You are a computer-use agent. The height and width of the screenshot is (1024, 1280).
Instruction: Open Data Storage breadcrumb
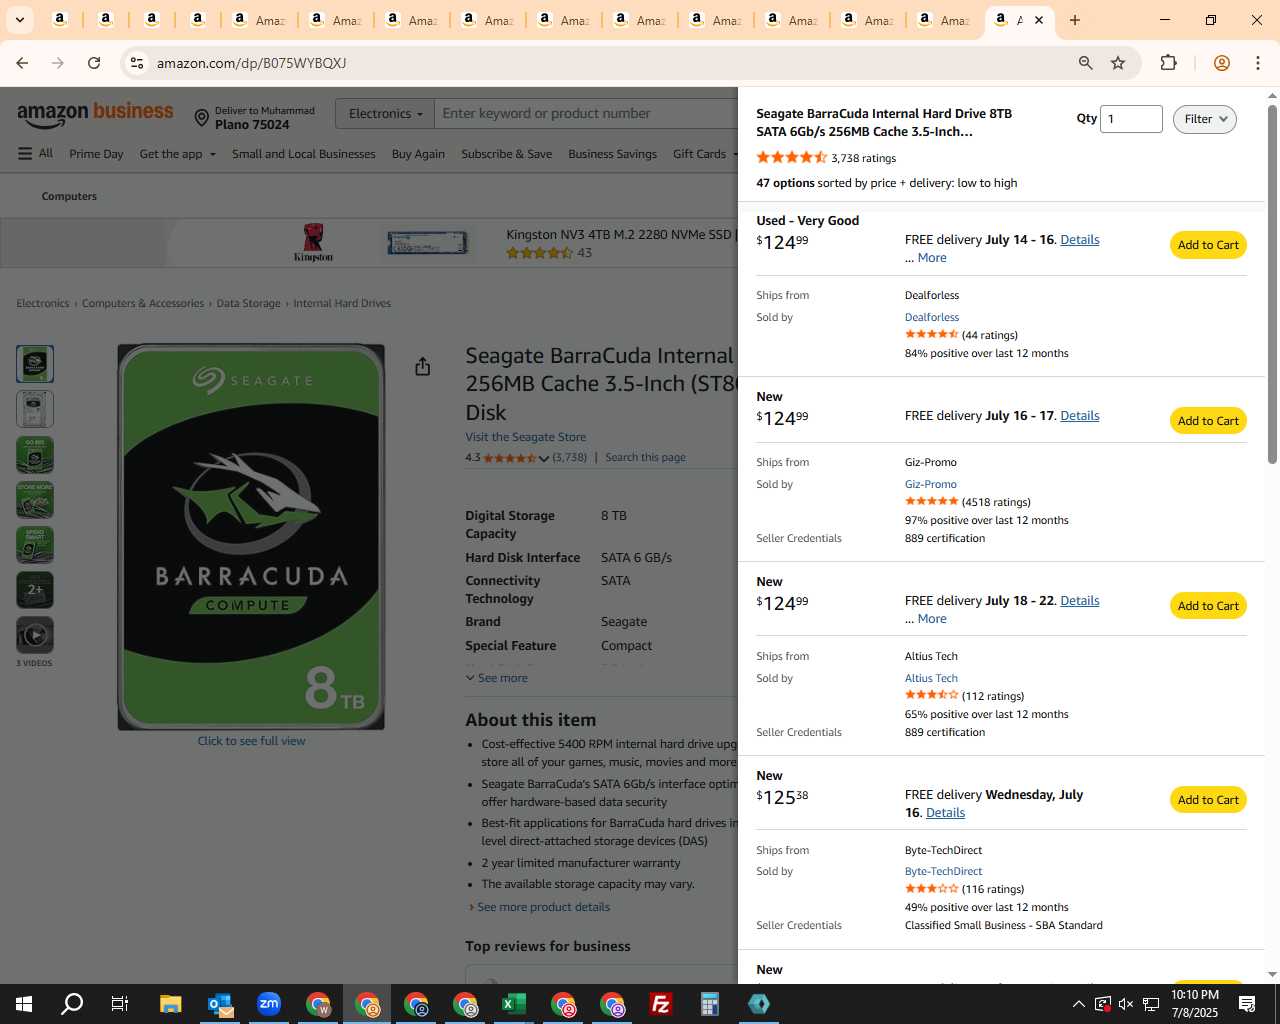point(248,303)
